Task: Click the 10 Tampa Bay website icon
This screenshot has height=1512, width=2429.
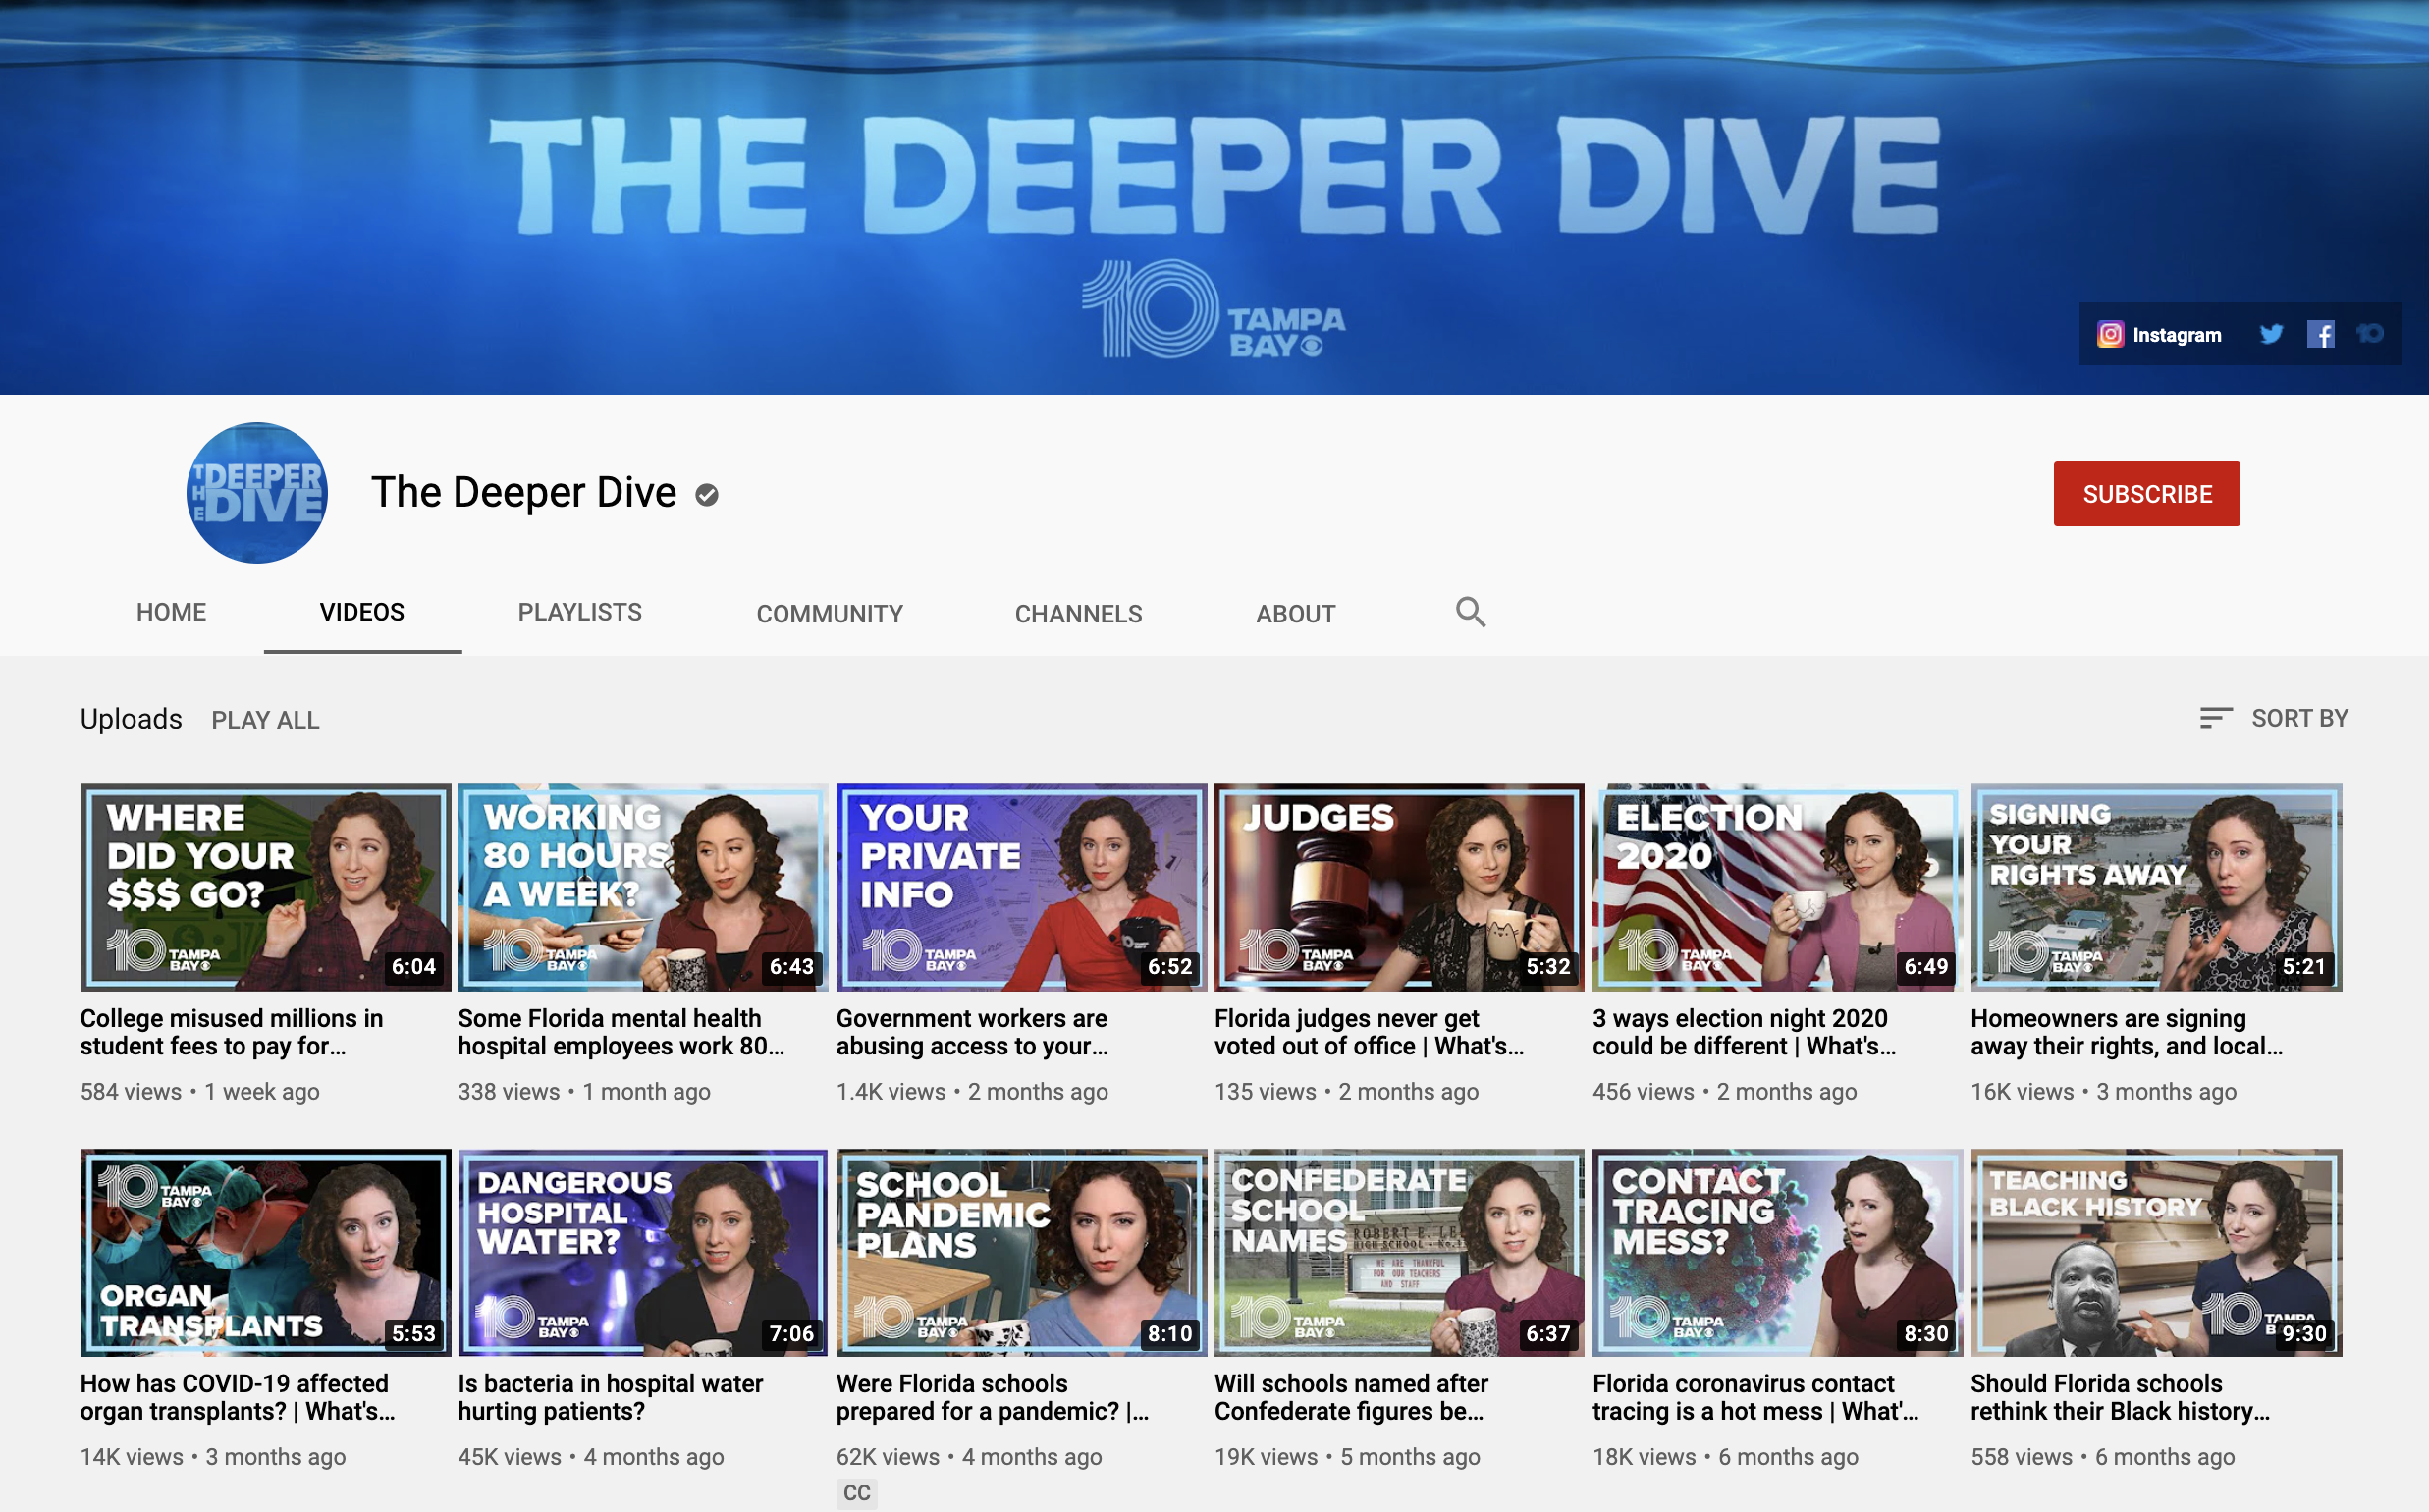Action: (x=2369, y=334)
